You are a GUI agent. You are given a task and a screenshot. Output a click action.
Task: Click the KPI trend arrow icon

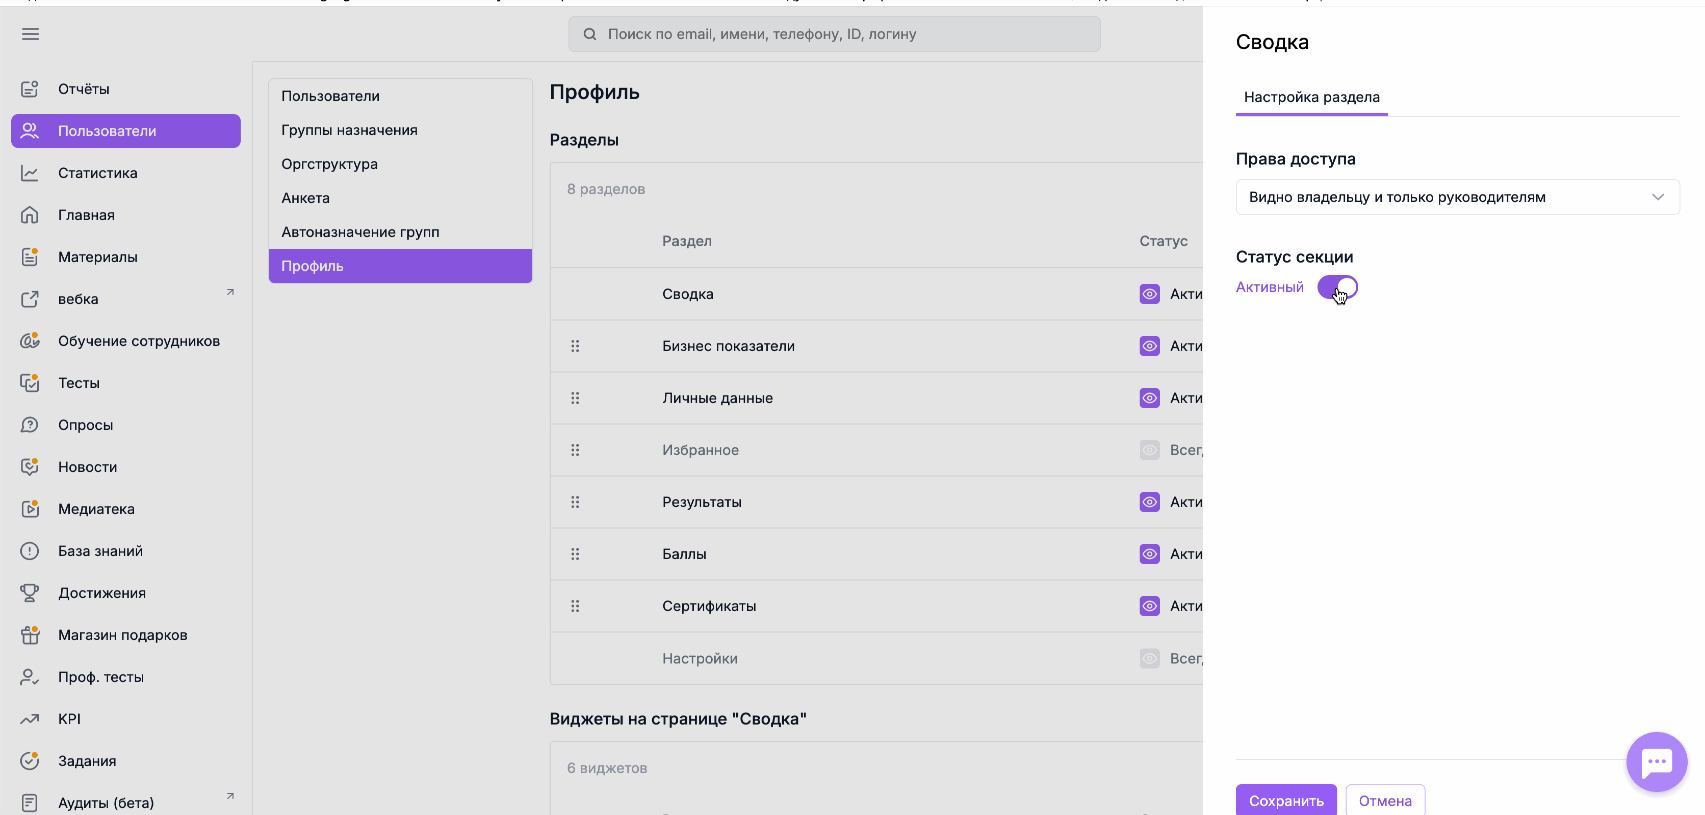point(30,719)
